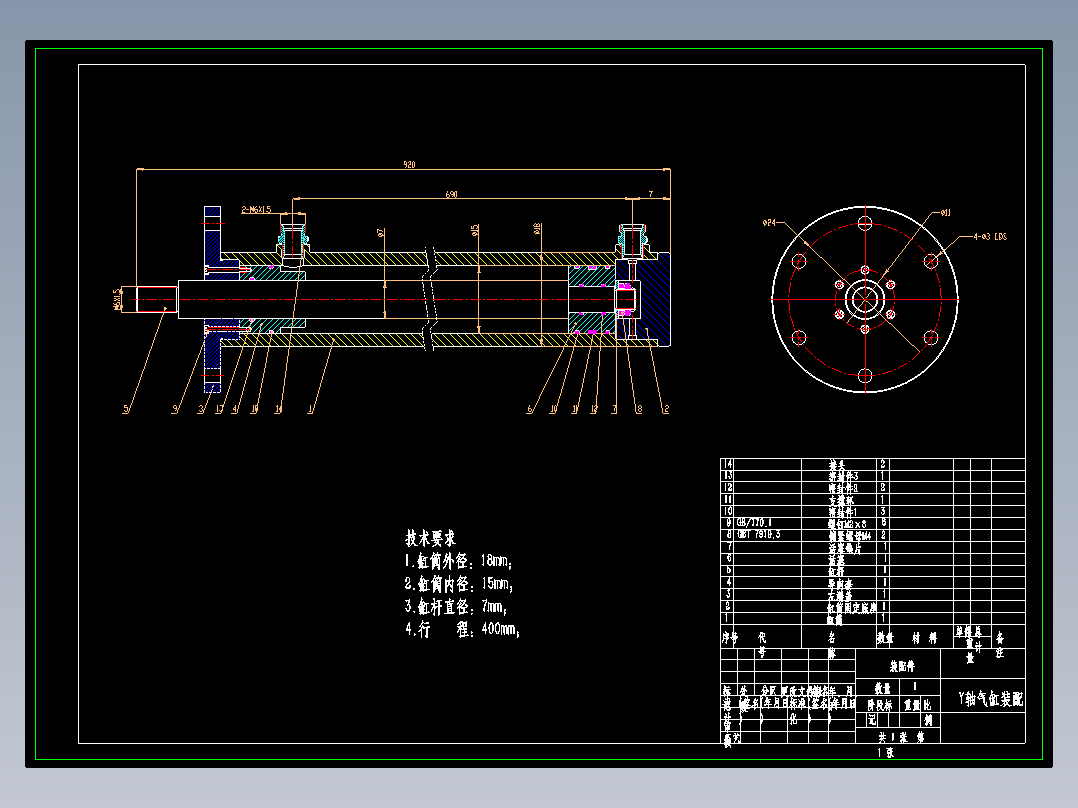Click the vertical φ15 bore dimension
1078x808 pixels.
pyautogui.click(x=475, y=230)
